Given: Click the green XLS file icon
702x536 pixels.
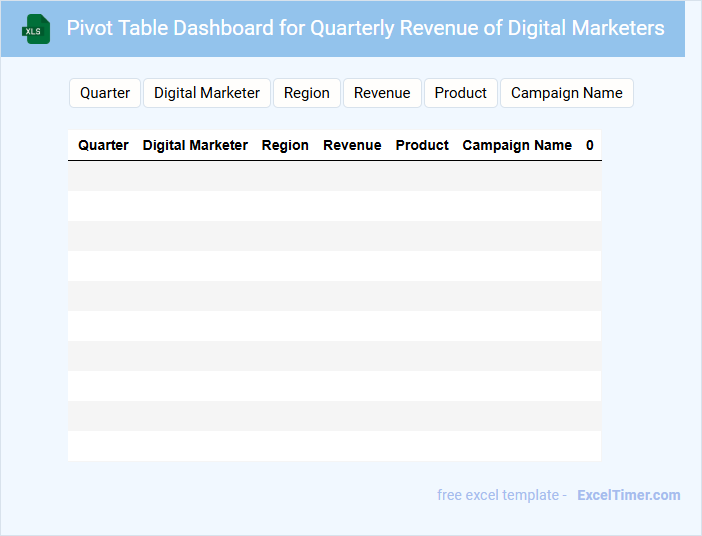Looking at the screenshot, I should click(x=37, y=30).
